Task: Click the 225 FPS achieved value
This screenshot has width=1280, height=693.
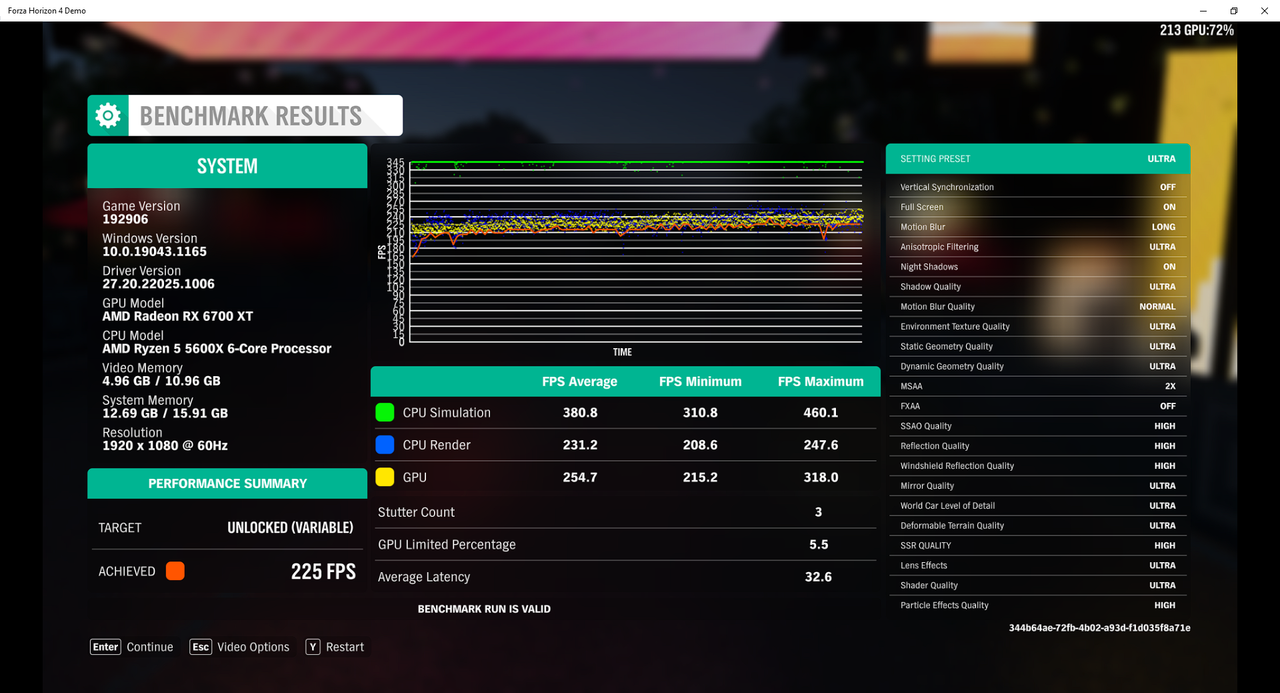Action: [x=323, y=571]
